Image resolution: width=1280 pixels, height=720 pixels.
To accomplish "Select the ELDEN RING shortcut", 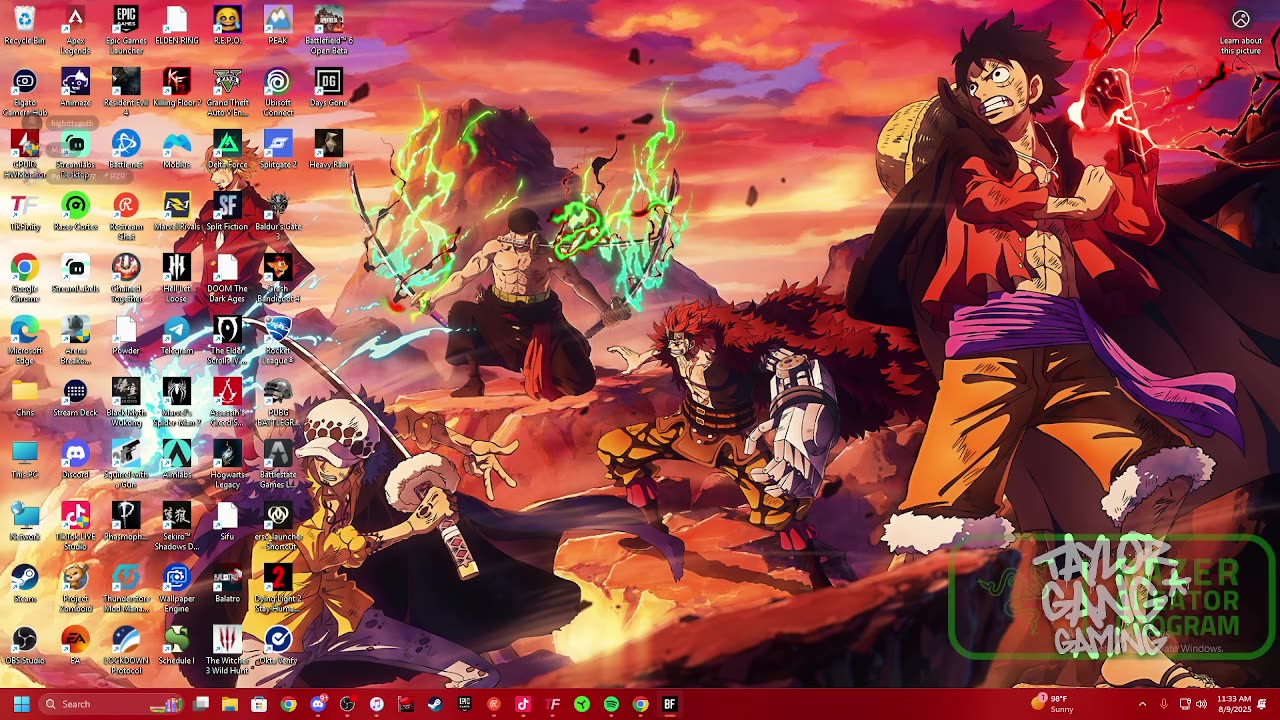I will point(177,27).
